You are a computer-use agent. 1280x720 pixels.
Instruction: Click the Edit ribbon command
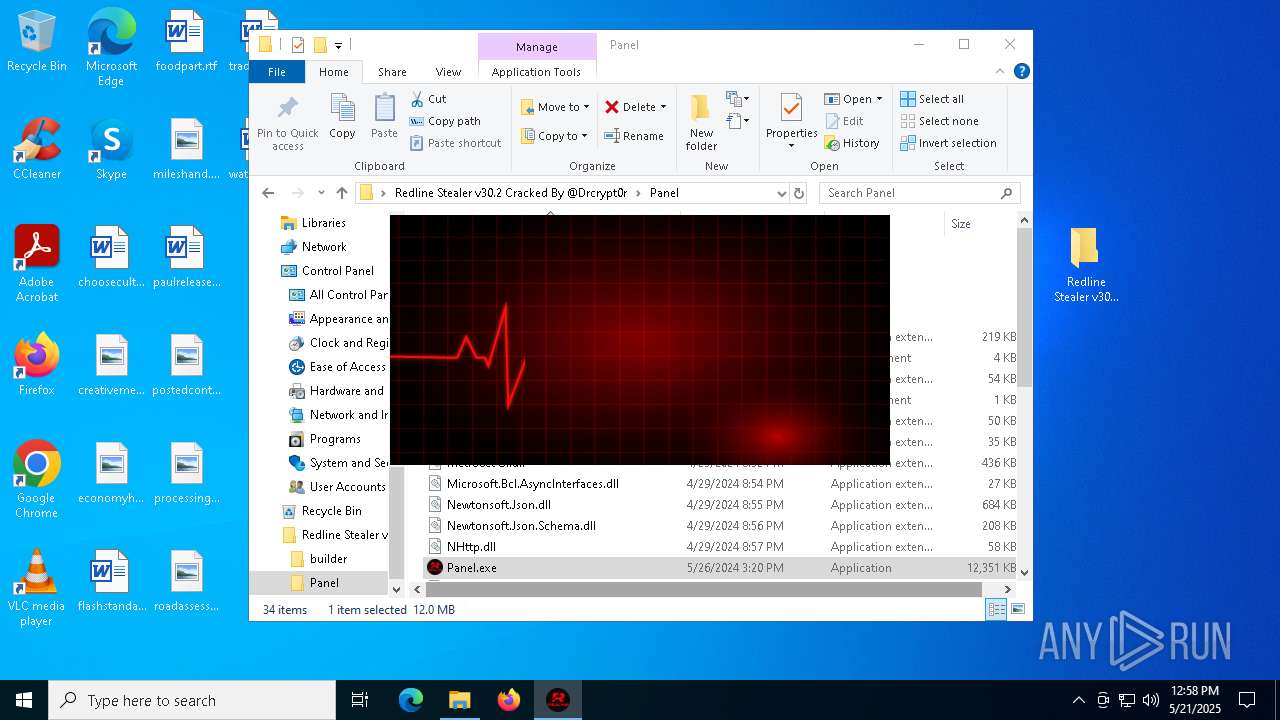844,121
